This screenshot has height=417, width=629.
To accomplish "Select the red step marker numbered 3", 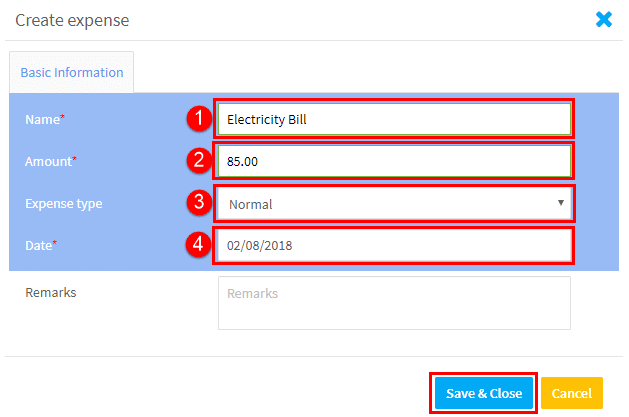I will (199, 202).
